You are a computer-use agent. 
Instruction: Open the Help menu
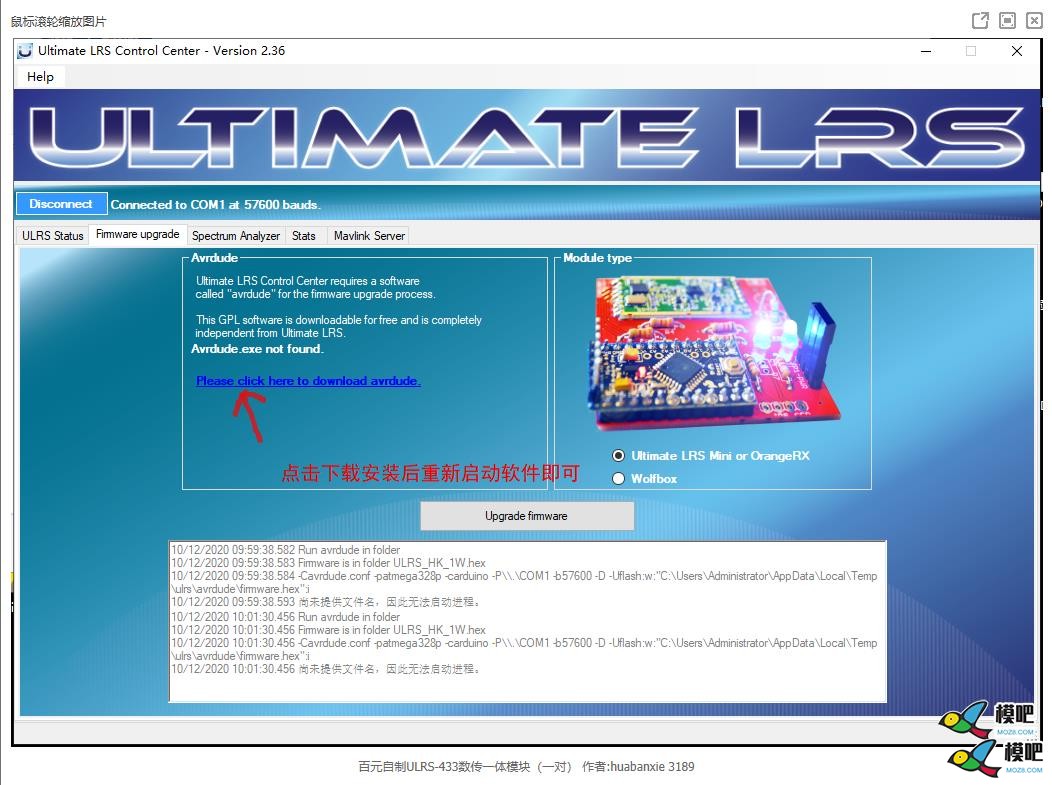click(x=40, y=76)
